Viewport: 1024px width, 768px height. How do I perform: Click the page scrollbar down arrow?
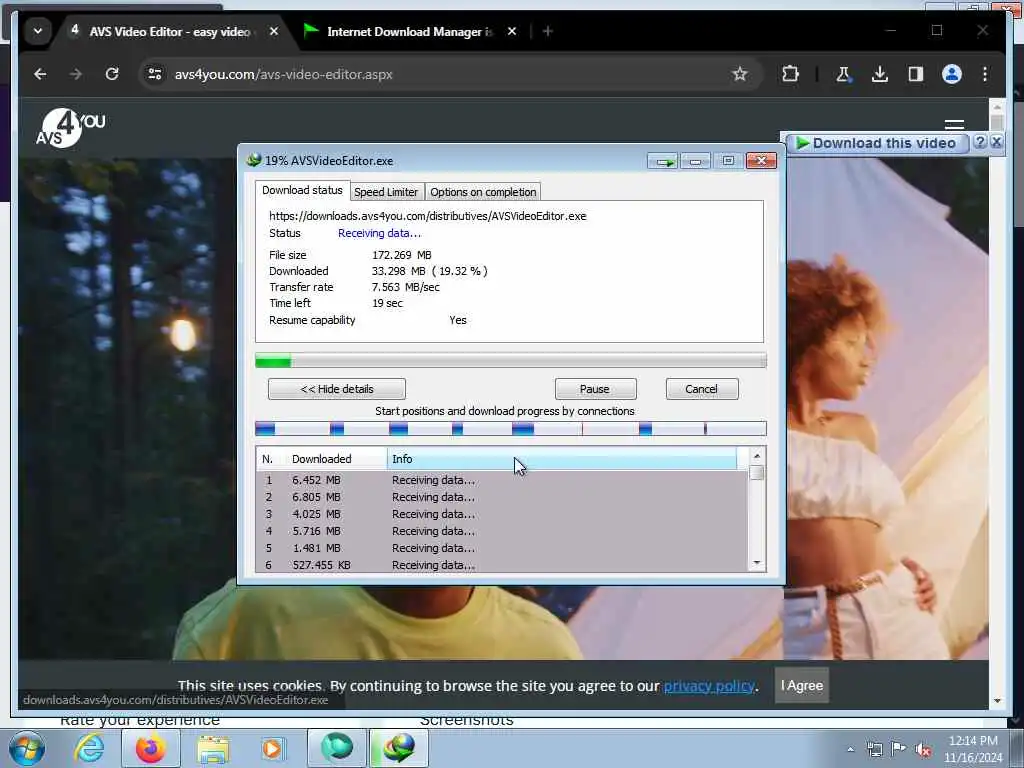coord(997,701)
